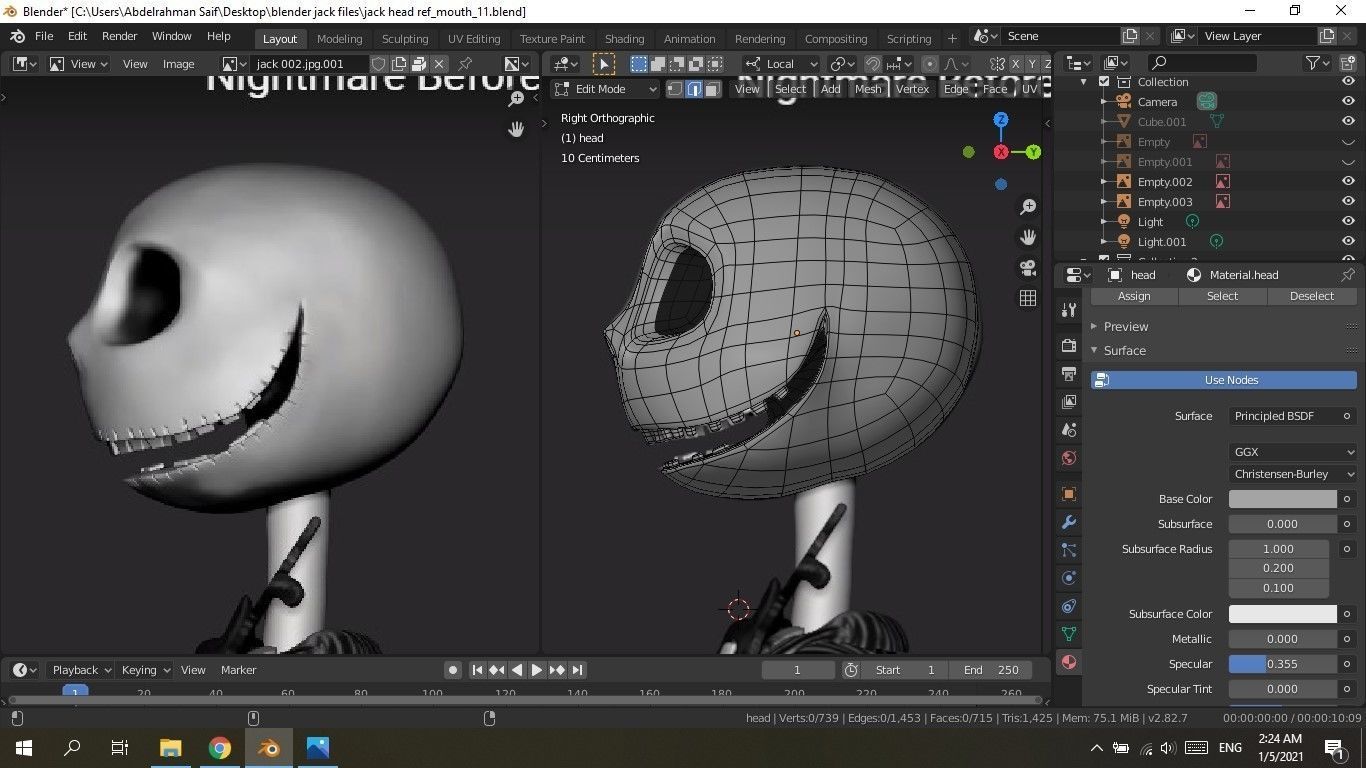Viewport: 1366px width, 768px height.
Task: Open the Mesh menu in viewport
Action: click(x=868, y=89)
